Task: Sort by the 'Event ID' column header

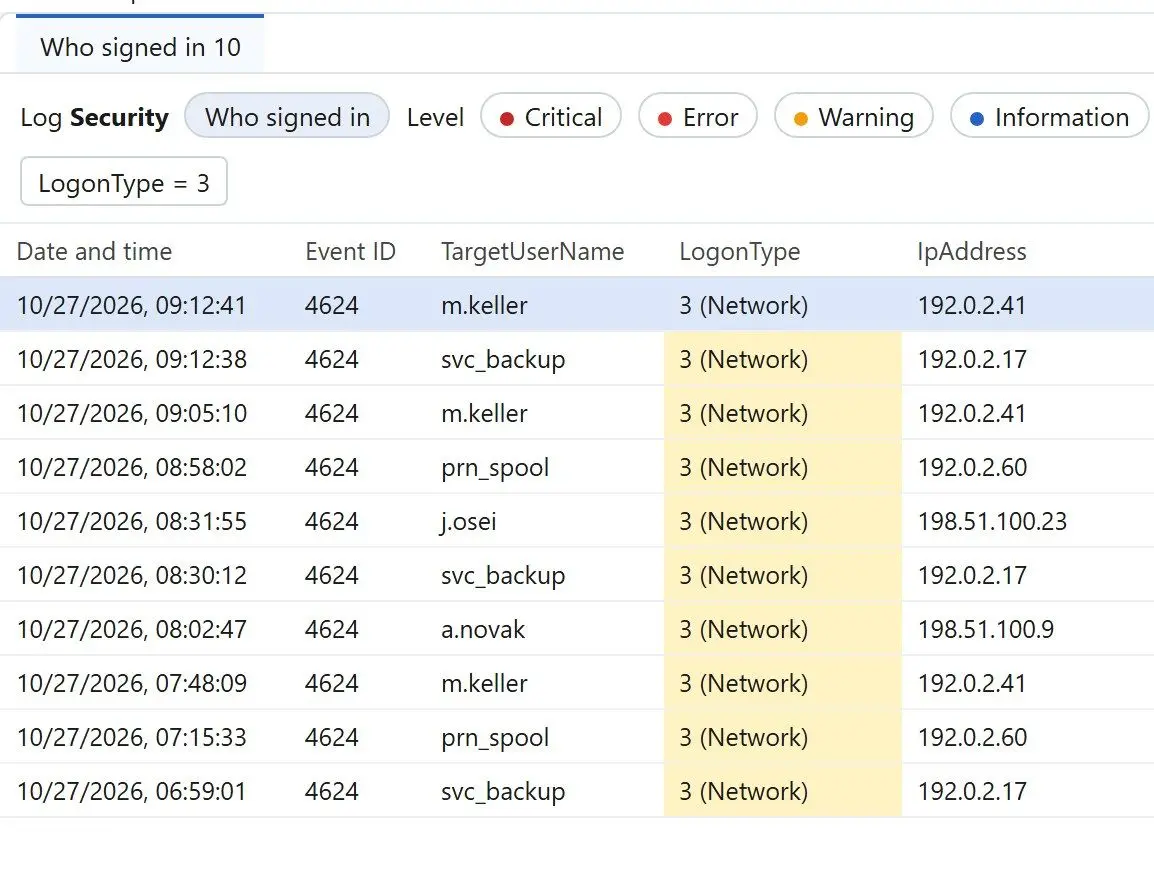Action: pos(350,252)
